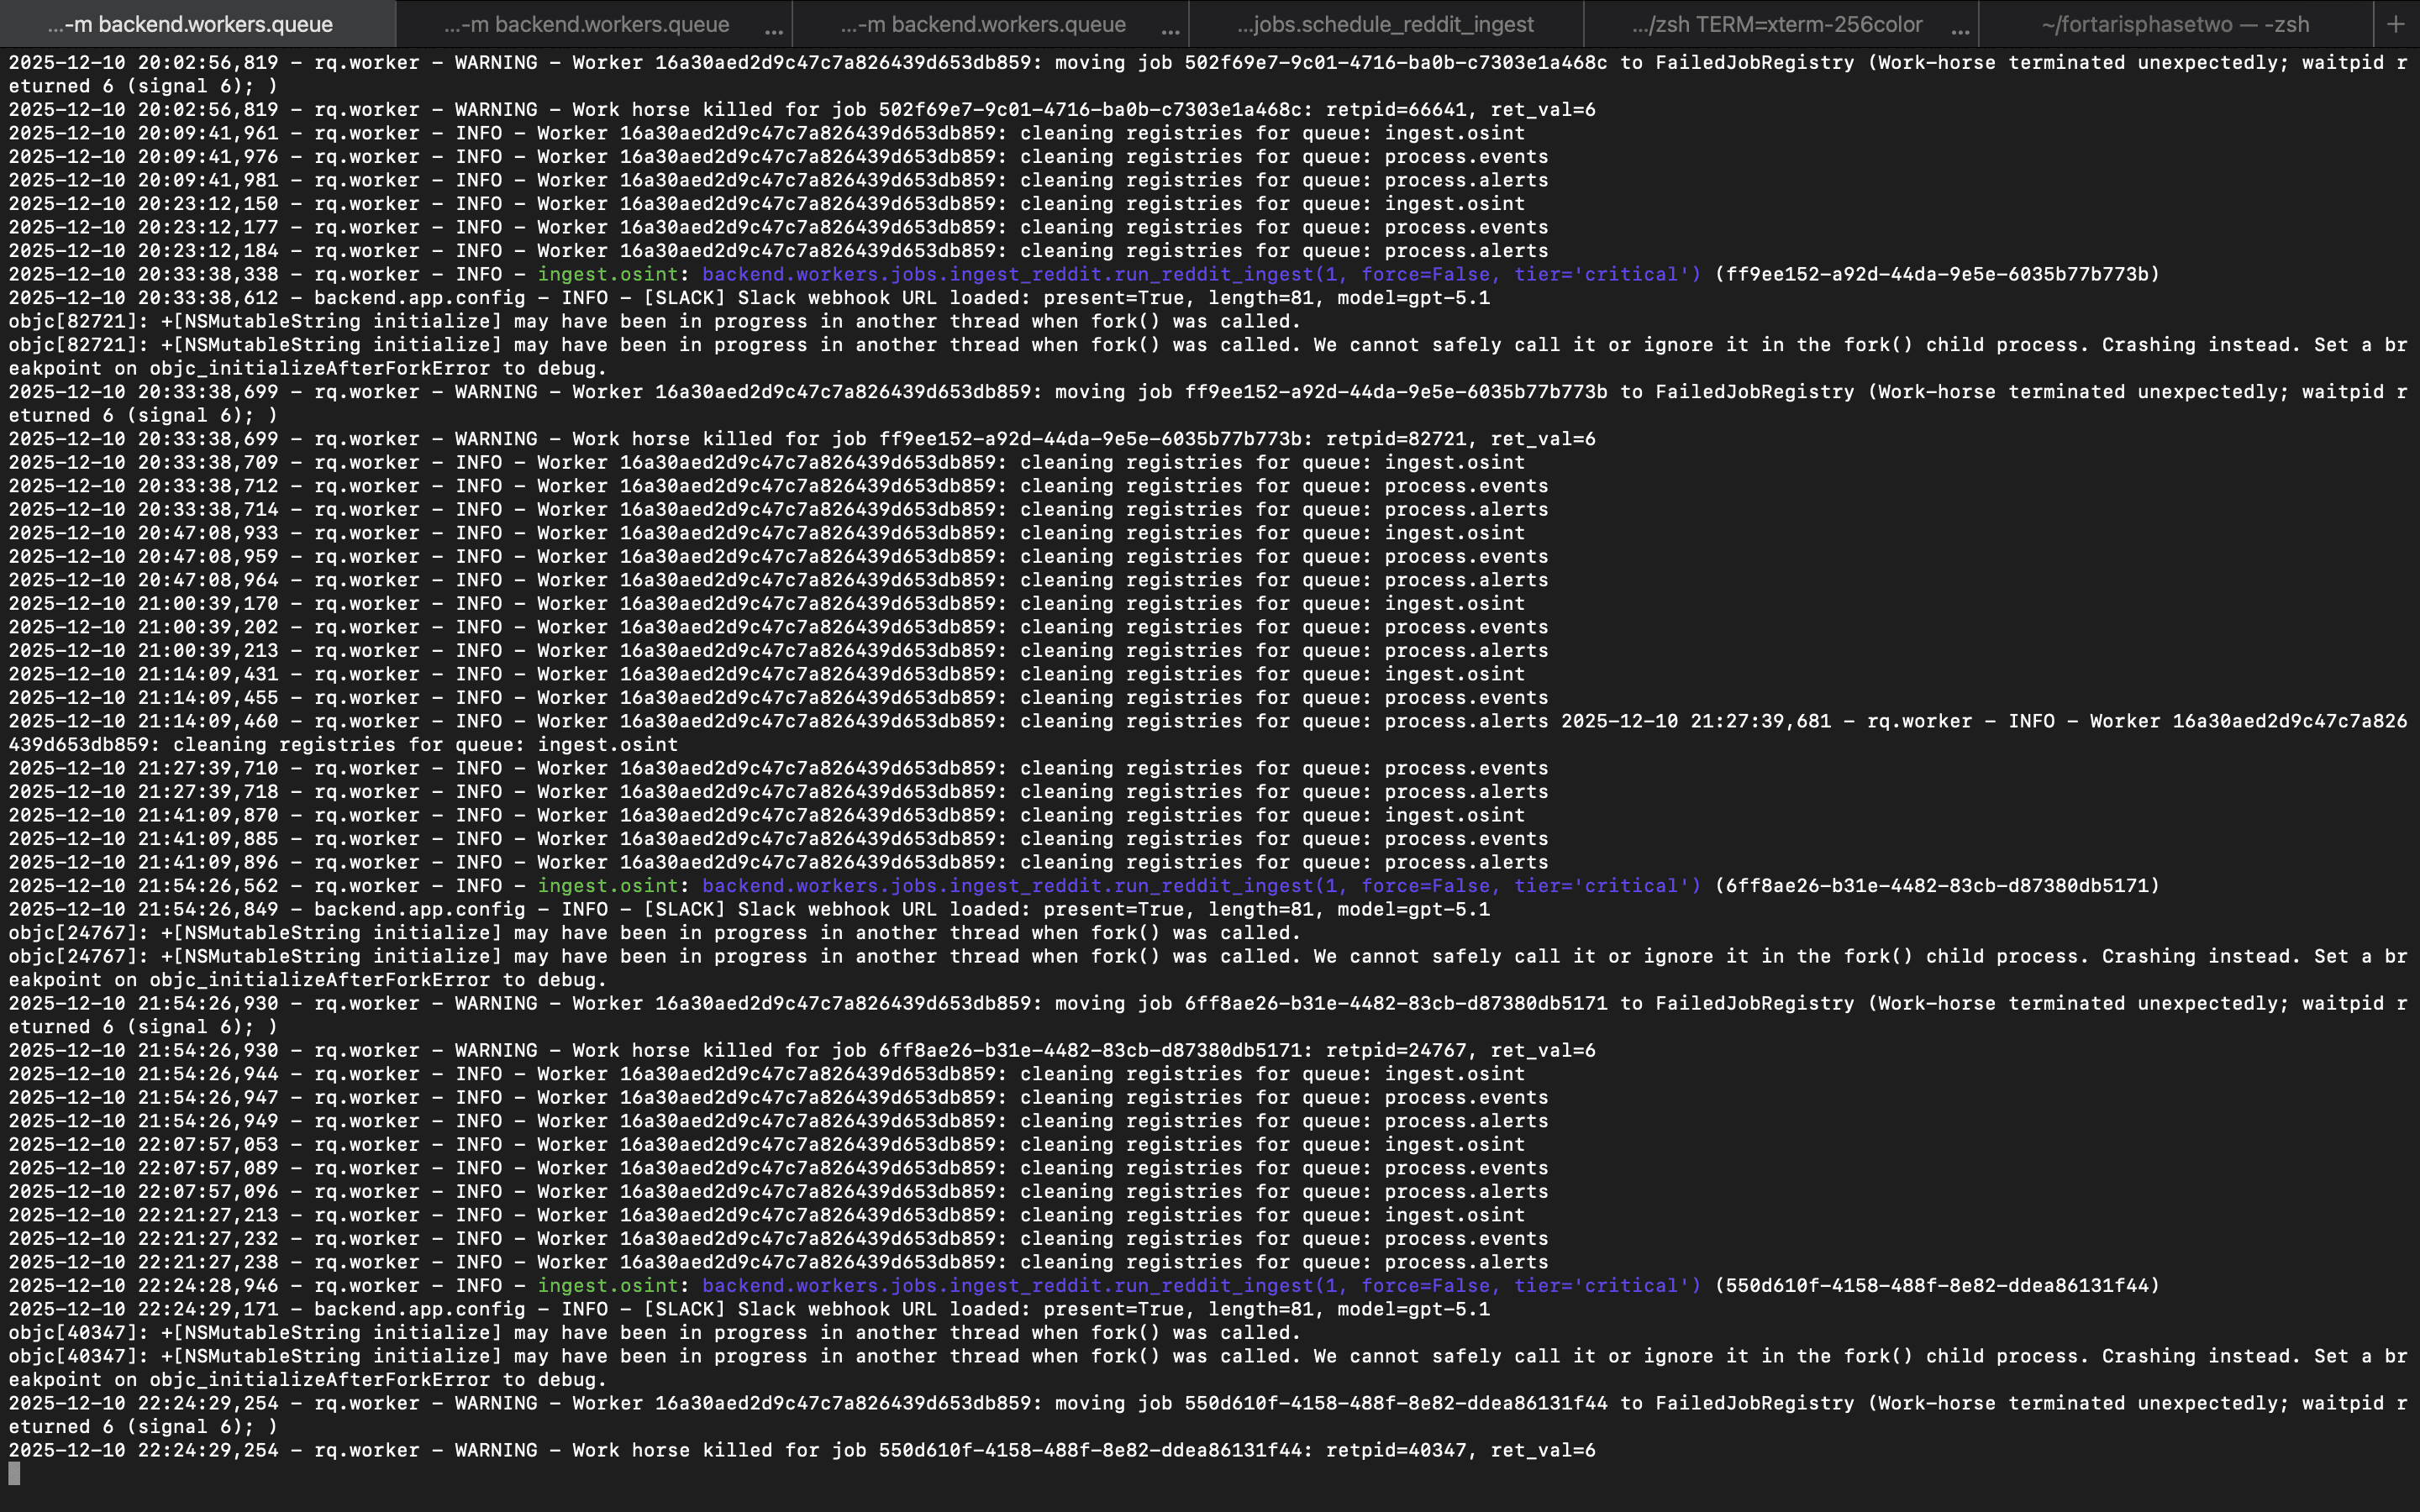The width and height of the screenshot is (2420, 1512).
Task: Click the objc[82721] first fork error line
Action: click(654, 321)
